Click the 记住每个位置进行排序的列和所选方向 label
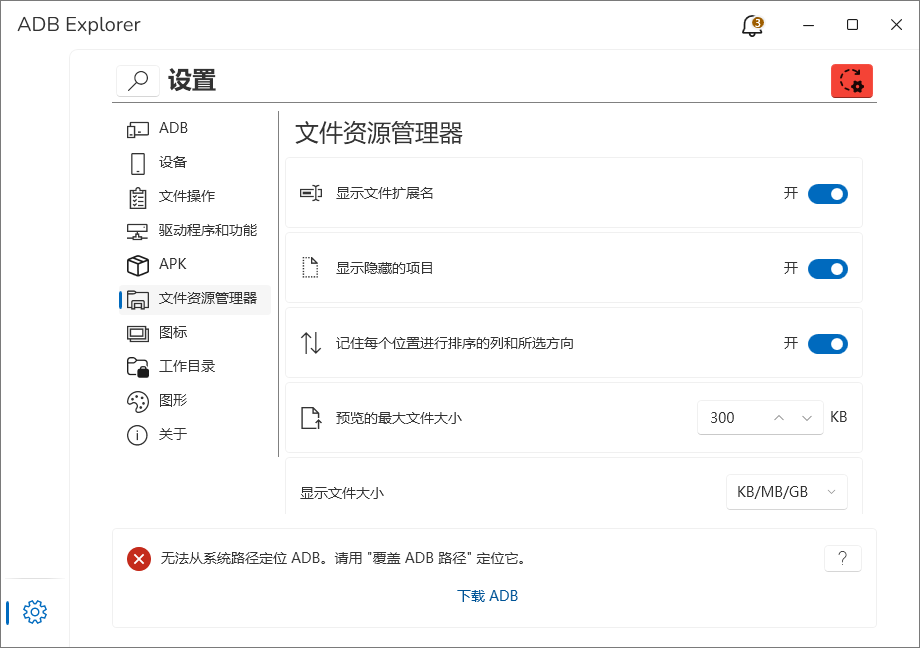Screen dimensions: 920x648 point(454,343)
